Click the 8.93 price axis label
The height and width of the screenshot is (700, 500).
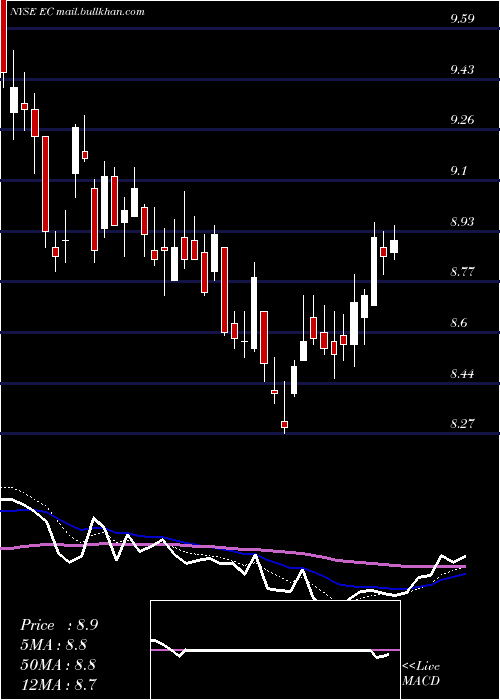(462, 221)
